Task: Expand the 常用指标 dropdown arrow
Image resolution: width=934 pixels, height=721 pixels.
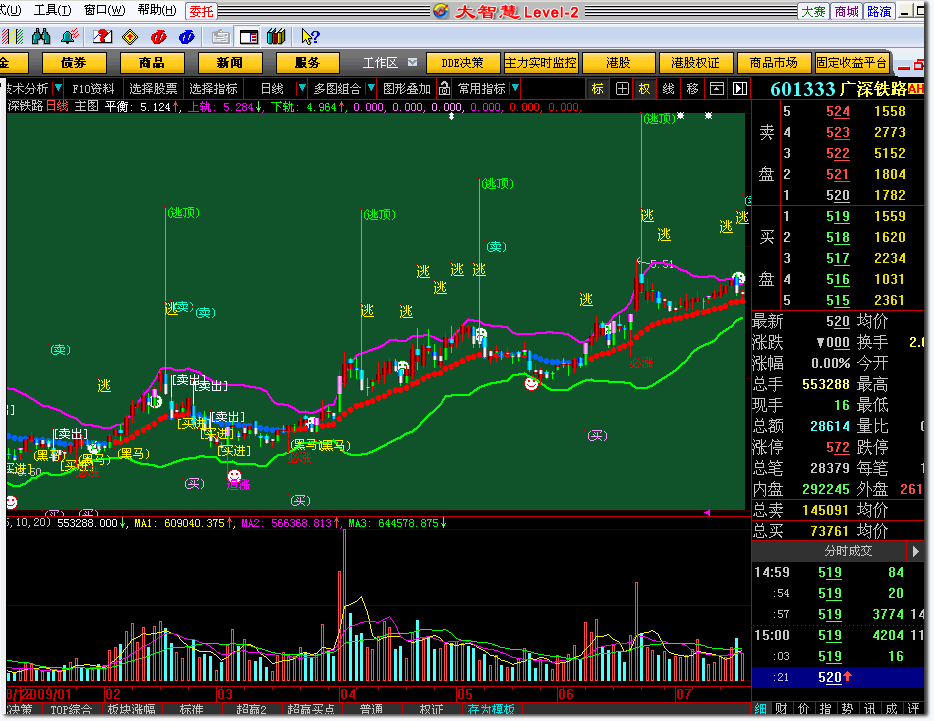Action: tap(515, 88)
